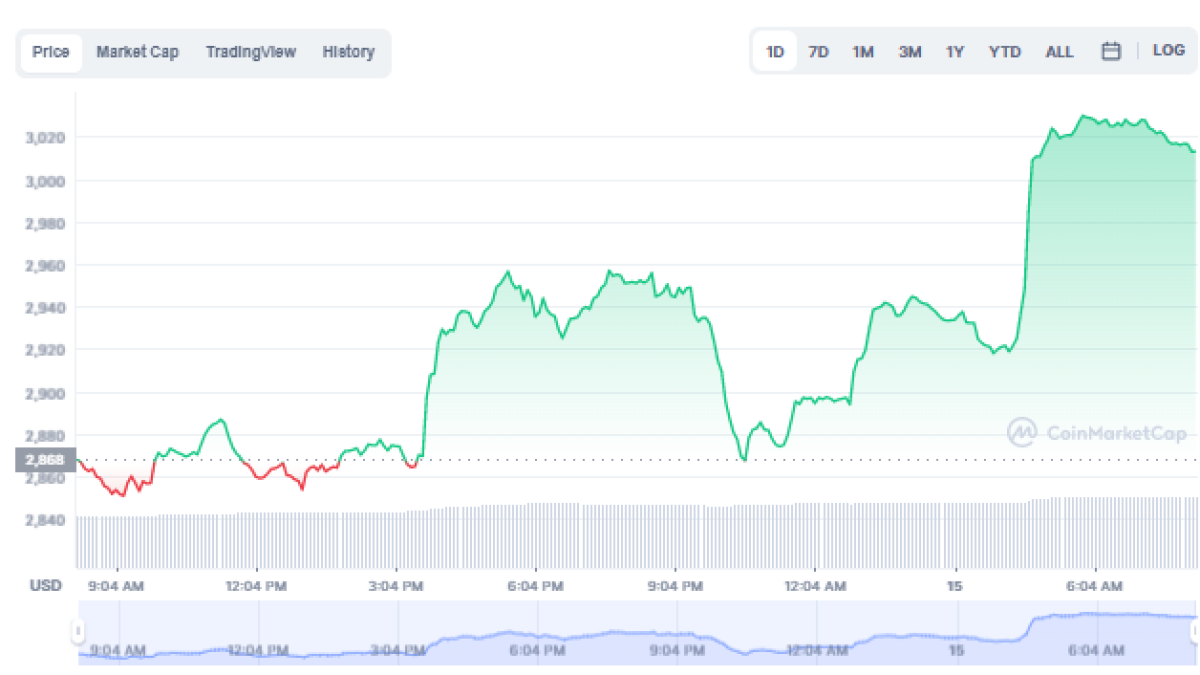Show ALL price history

[1059, 52]
